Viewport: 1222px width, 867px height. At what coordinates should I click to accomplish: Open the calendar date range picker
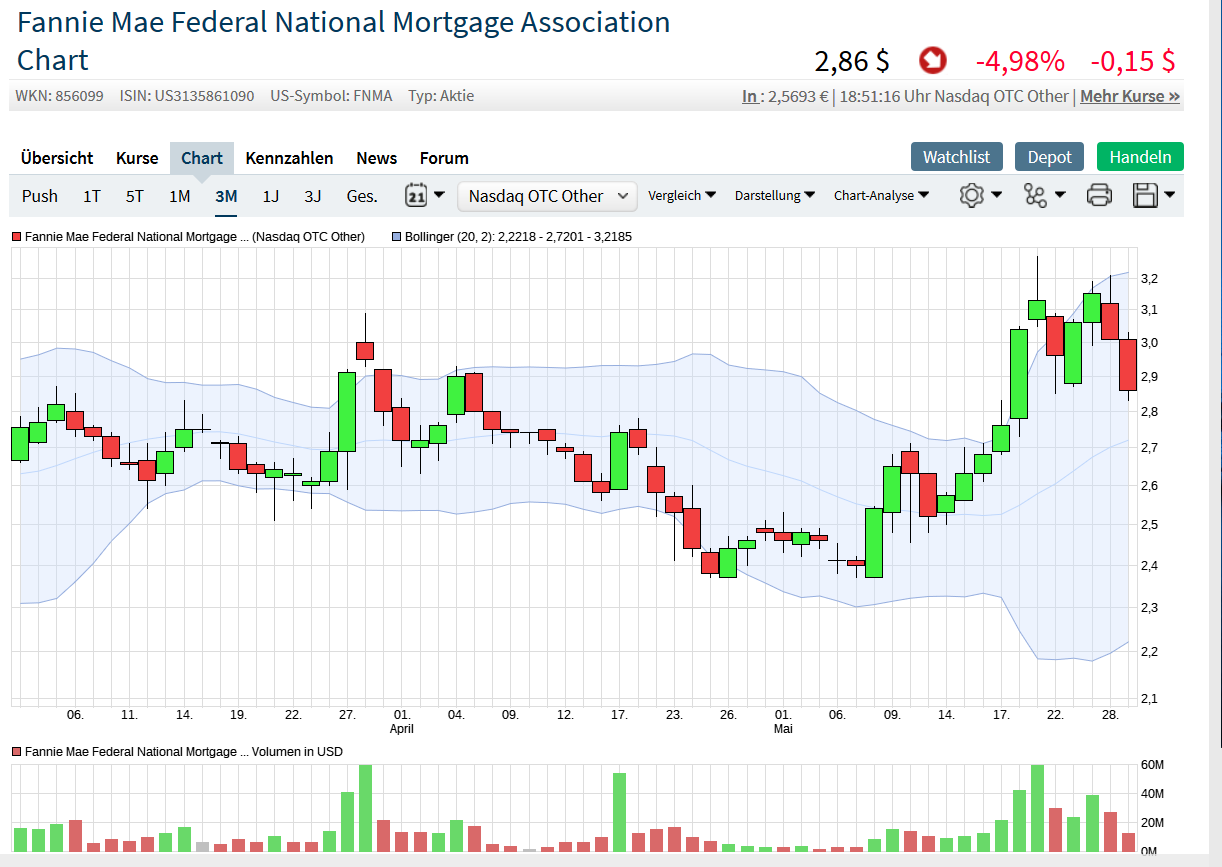tap(425, 195)
